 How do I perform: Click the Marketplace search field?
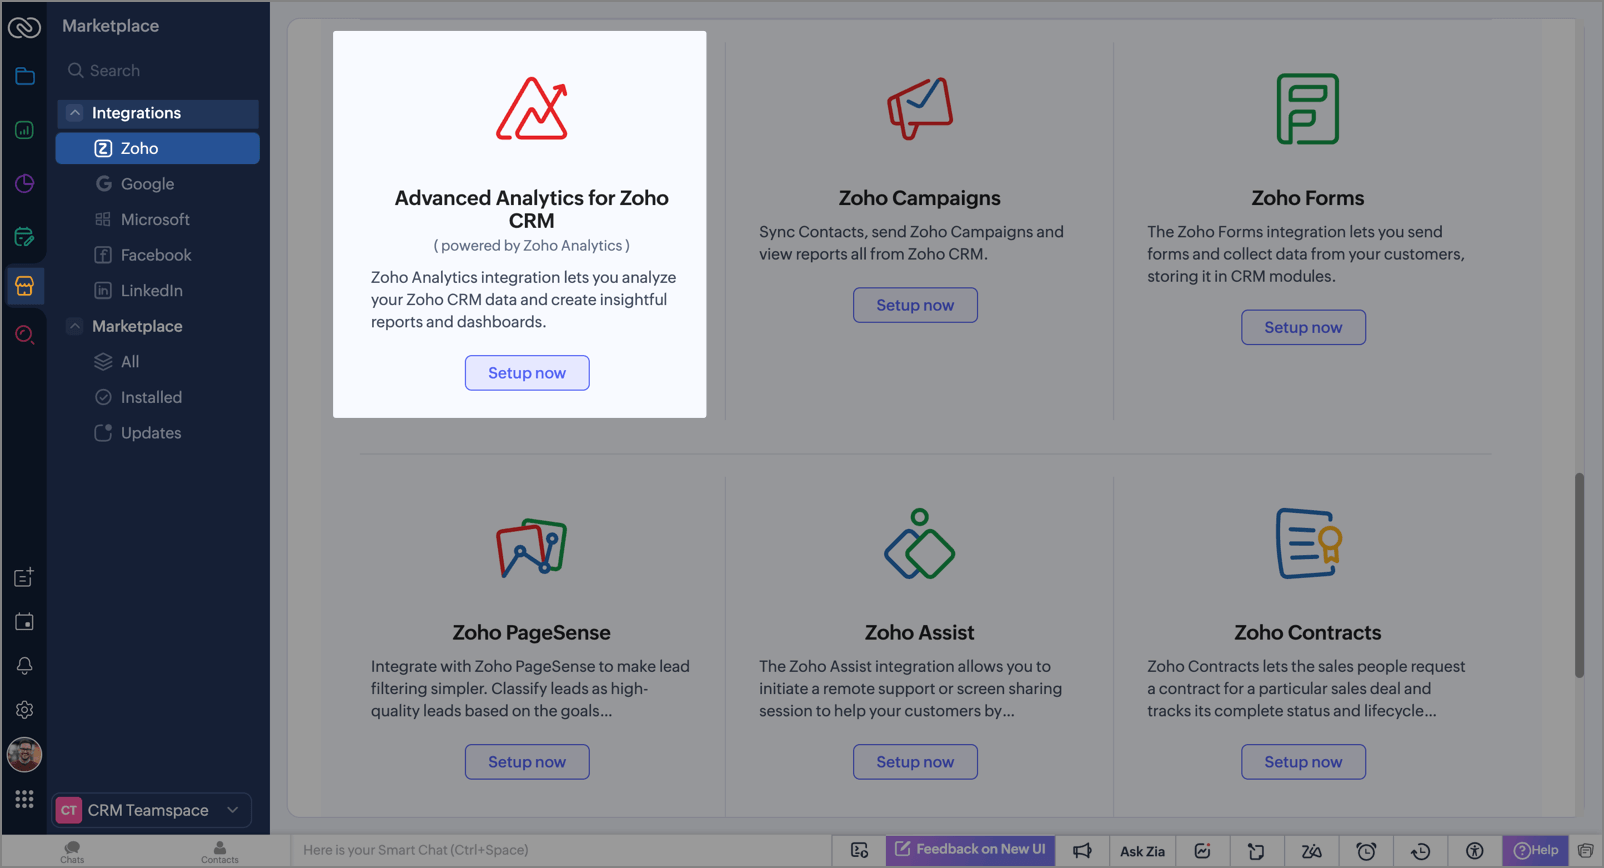(160, 71)
